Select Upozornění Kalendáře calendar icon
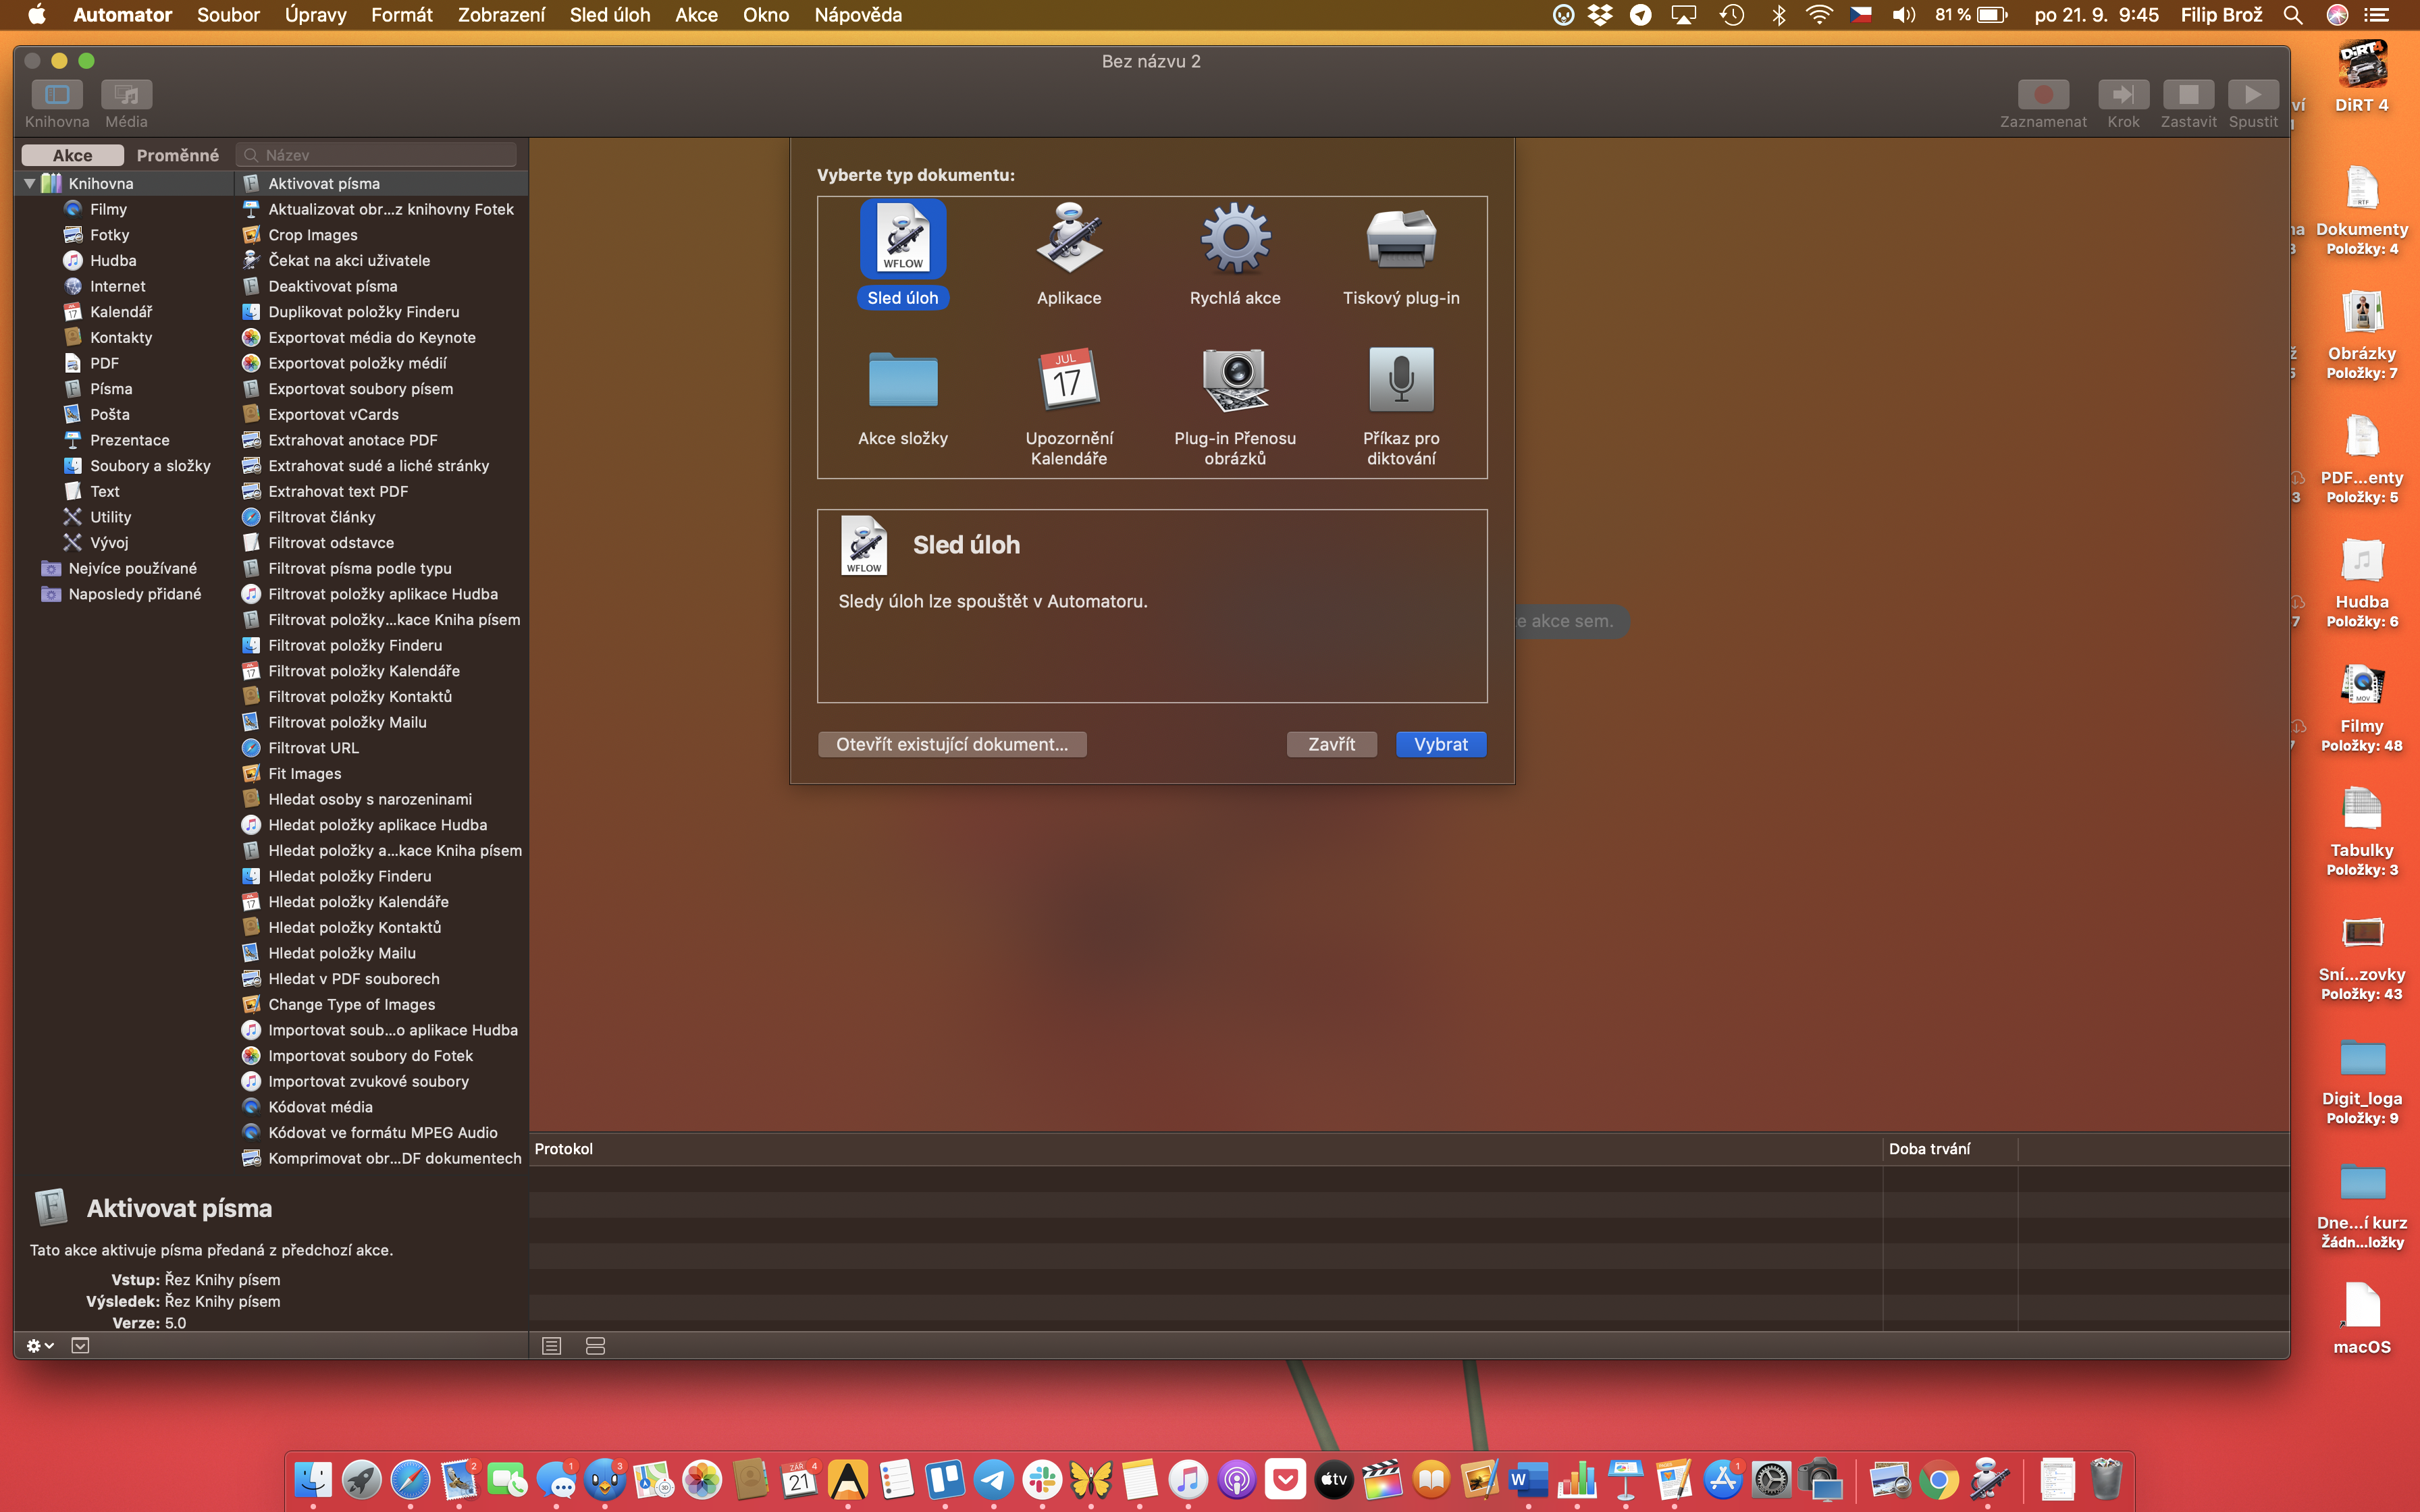 (x=1068, y=380)
